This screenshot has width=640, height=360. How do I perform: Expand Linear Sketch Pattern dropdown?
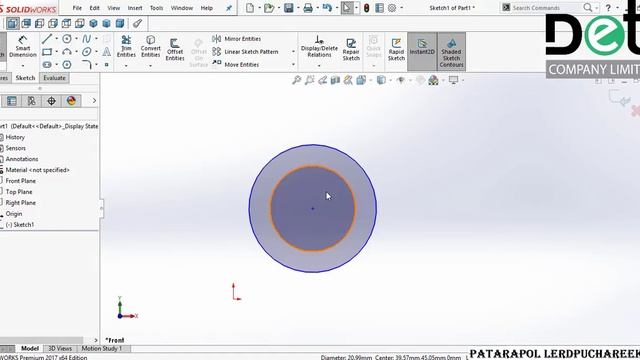click(293, 52)
